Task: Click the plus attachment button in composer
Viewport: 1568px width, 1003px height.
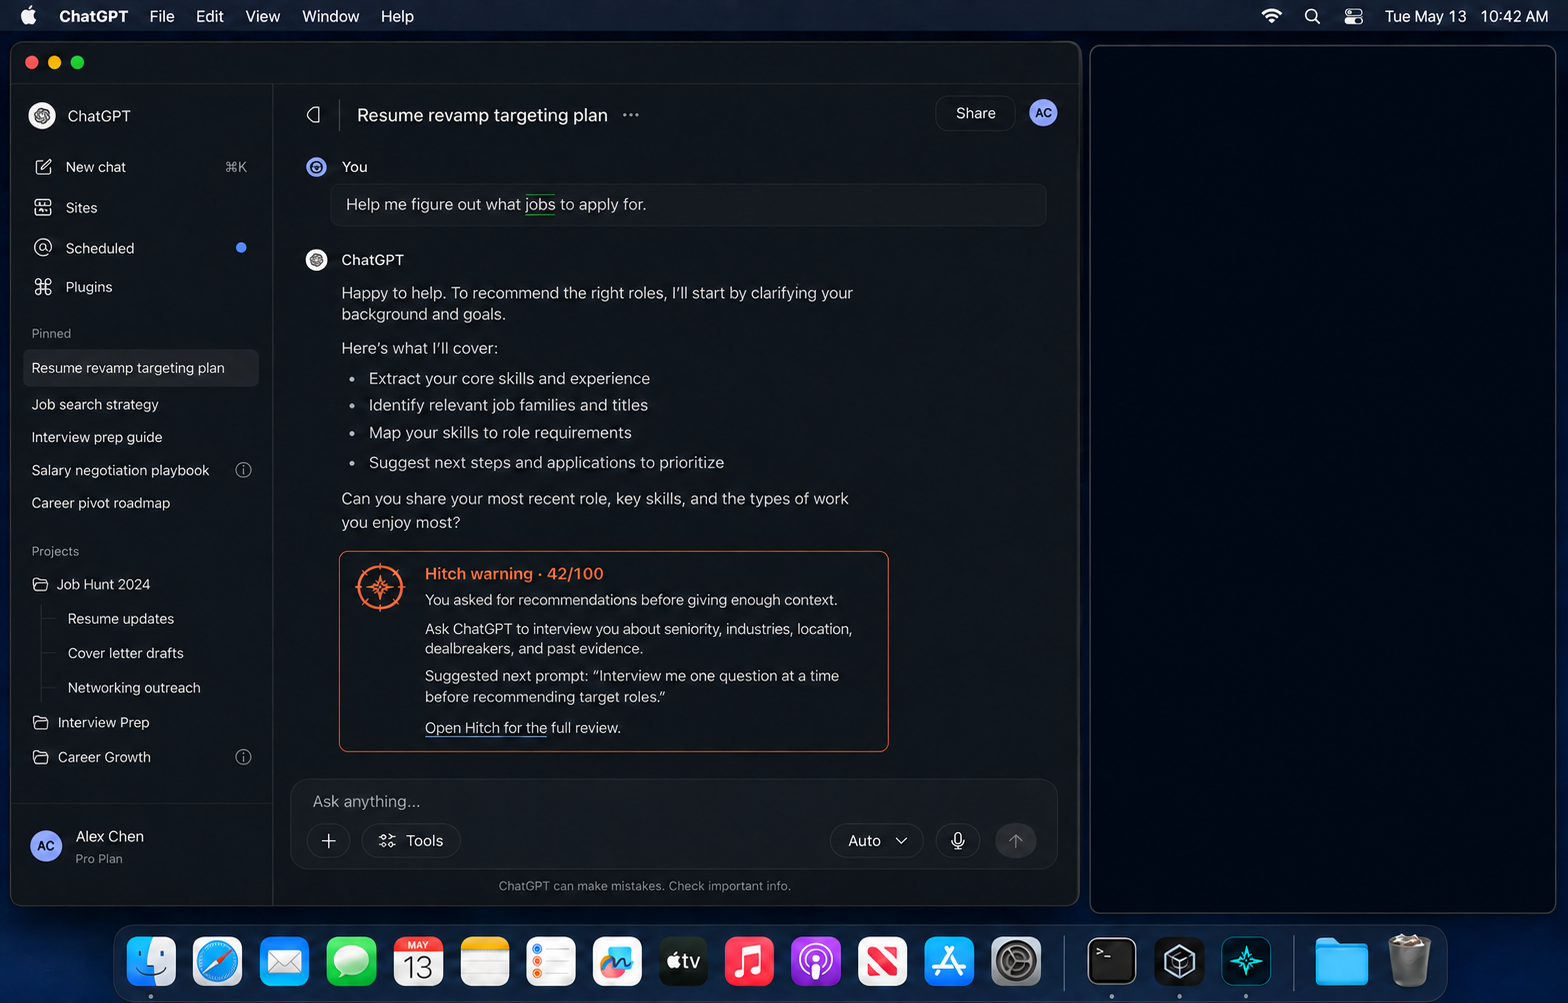Action: click(x=329, y=841)
